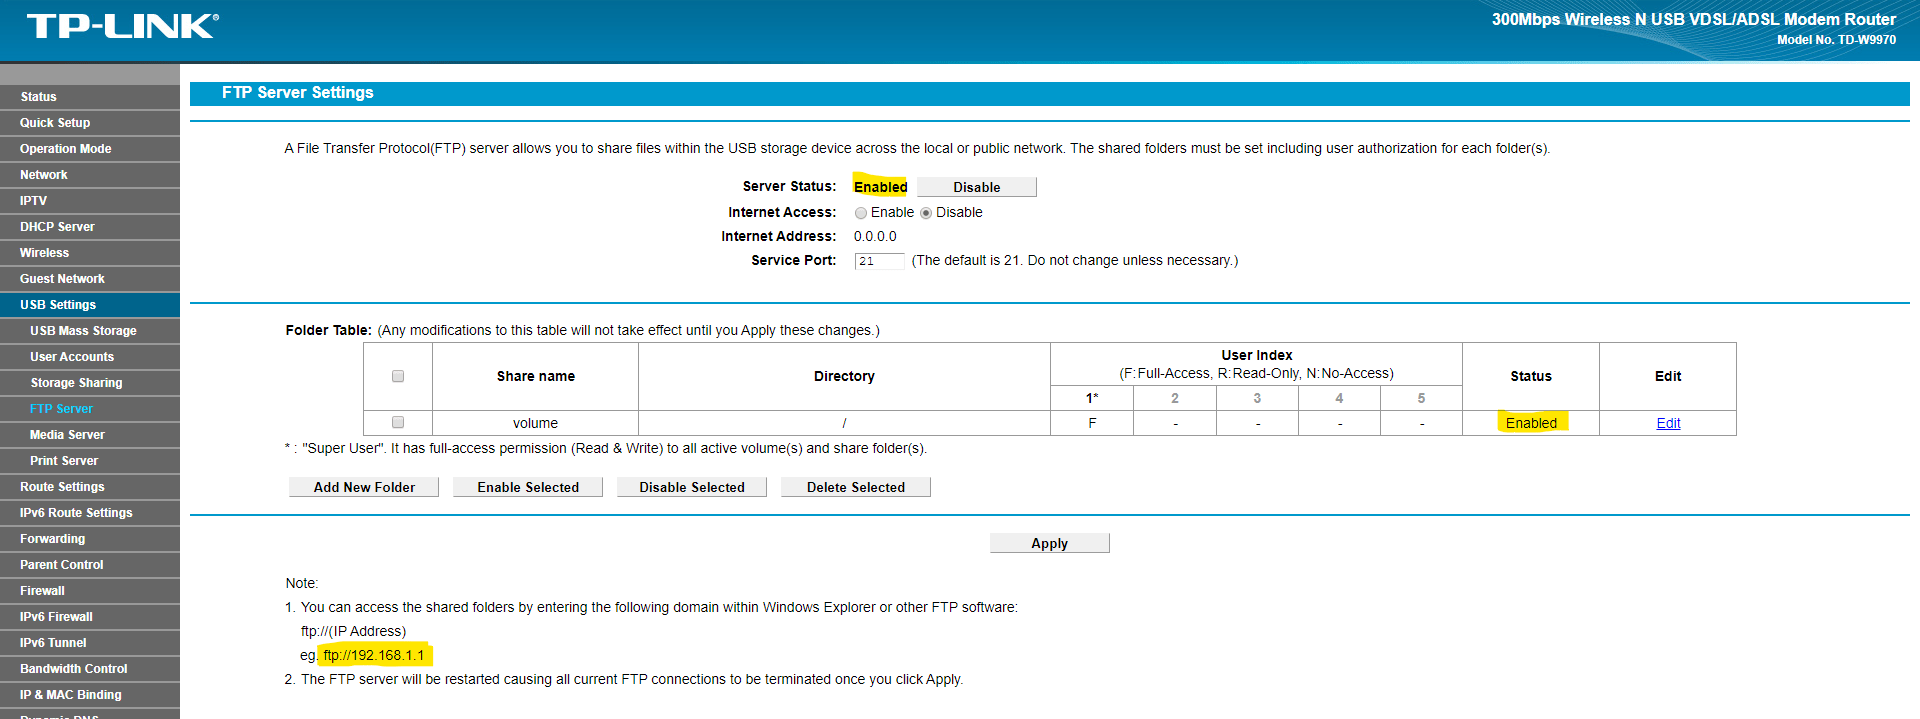
Task: Select FTP Server submenu item
Action: click(90, 409)
